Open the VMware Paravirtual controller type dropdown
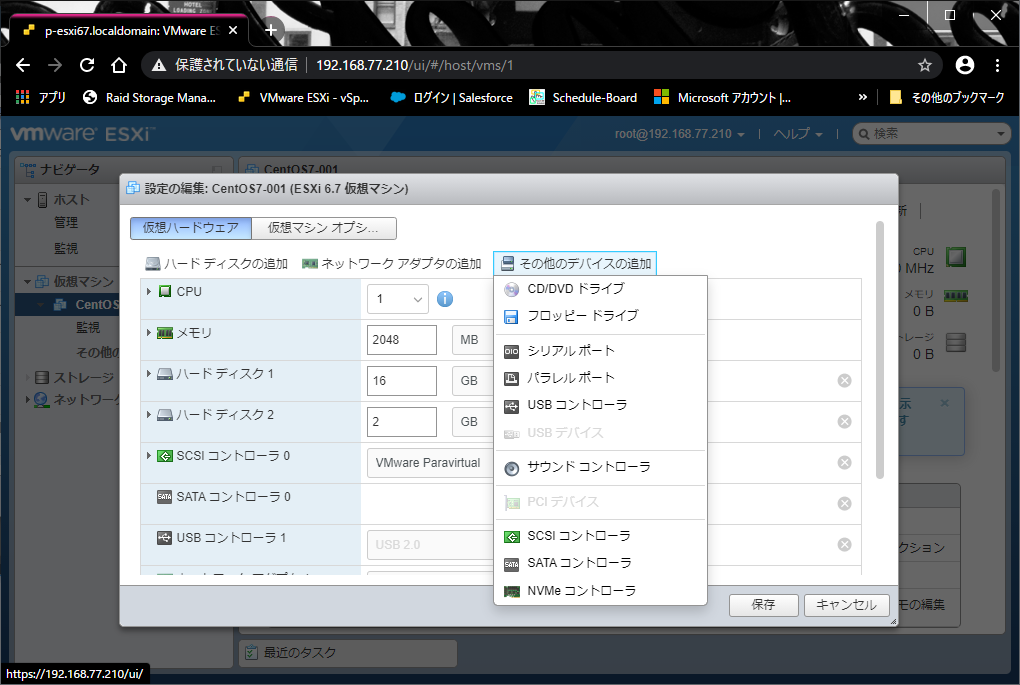Image resolution: width=1020 pixels, height=685 pixels. point(431,463)
